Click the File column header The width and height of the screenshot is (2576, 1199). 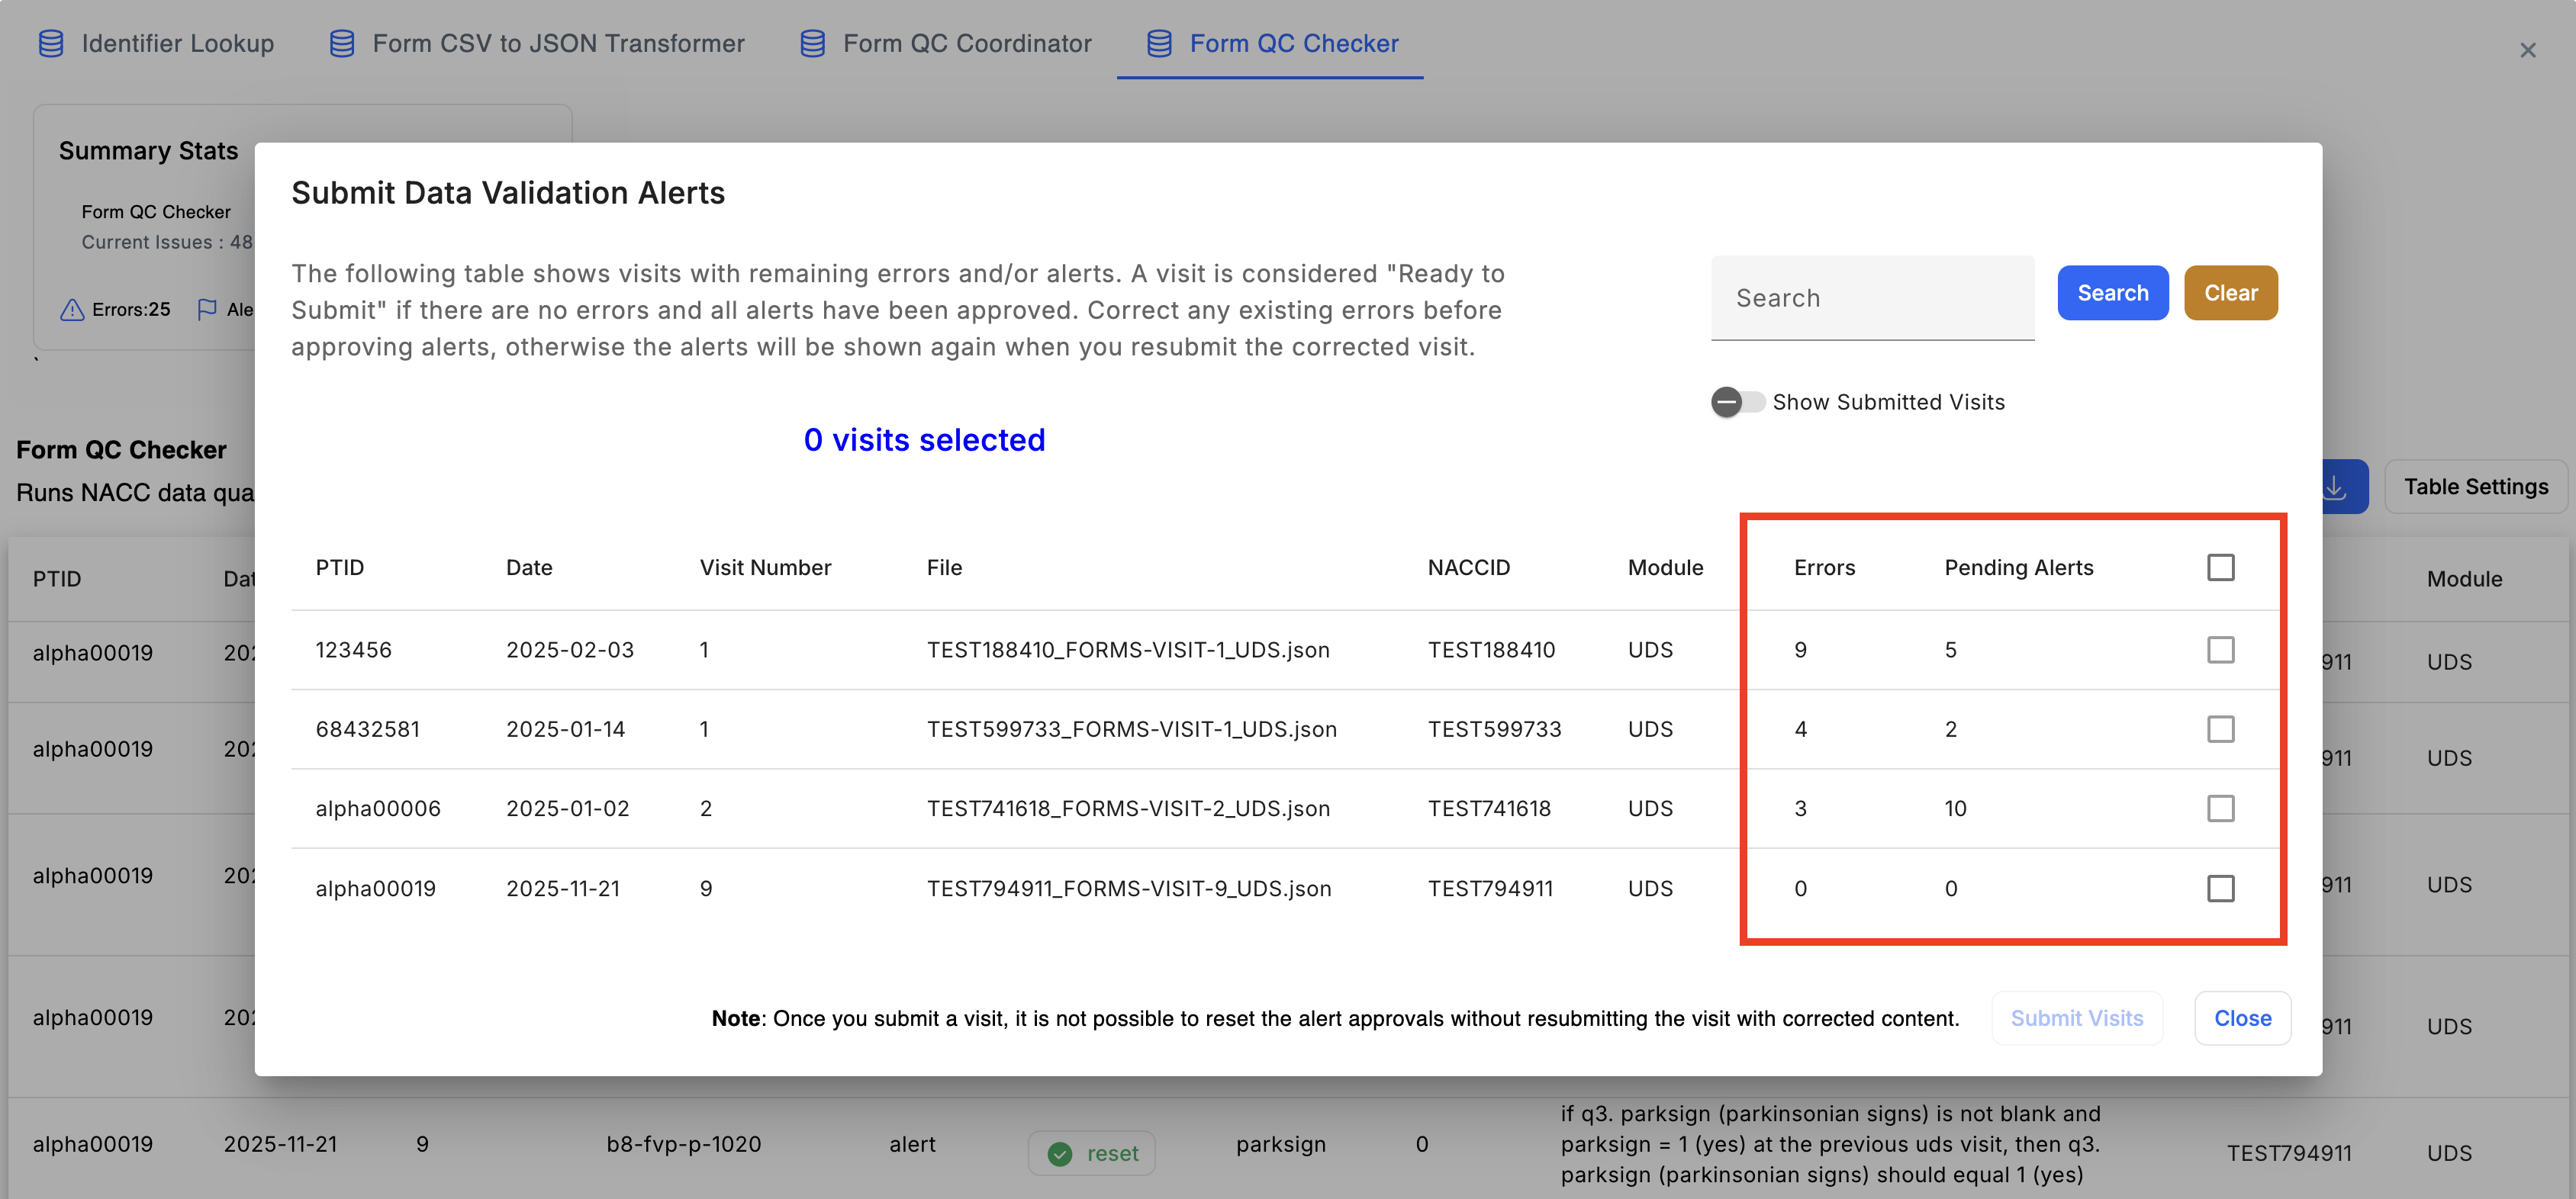tap(944, 567)
